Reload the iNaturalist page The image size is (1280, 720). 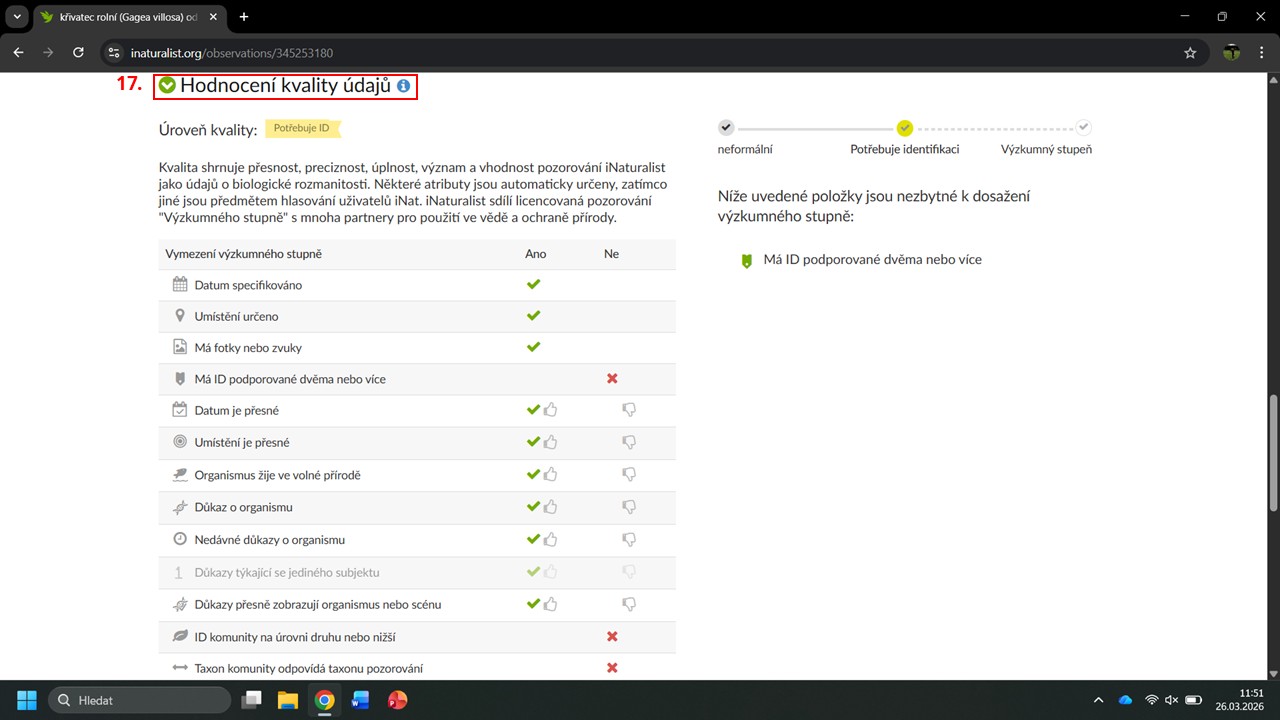pyautogui.click(x=78, y=53)
